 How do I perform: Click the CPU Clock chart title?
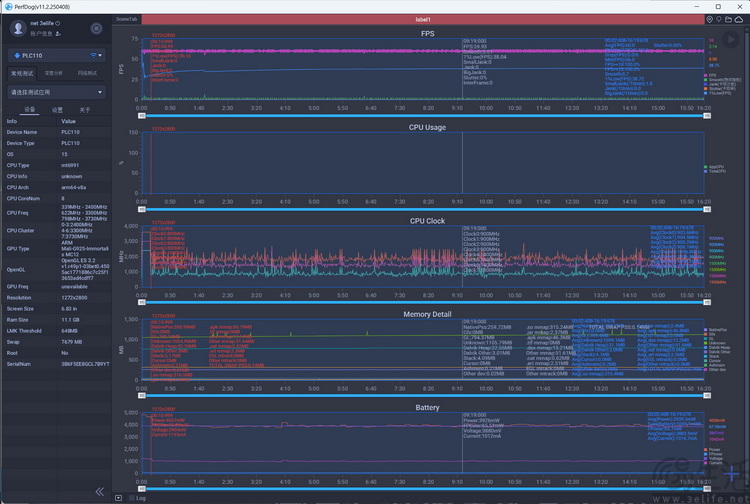click(x=427, y=221)
